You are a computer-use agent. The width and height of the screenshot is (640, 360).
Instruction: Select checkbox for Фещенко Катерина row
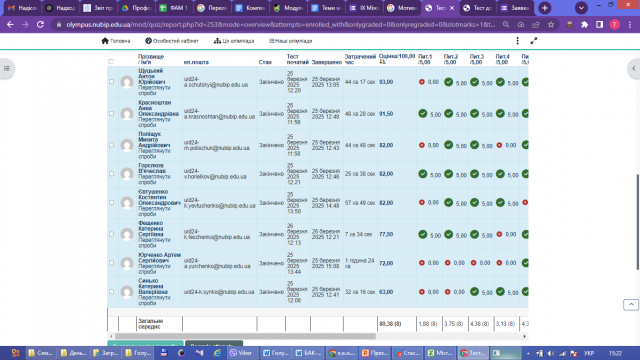pos(111,234)
